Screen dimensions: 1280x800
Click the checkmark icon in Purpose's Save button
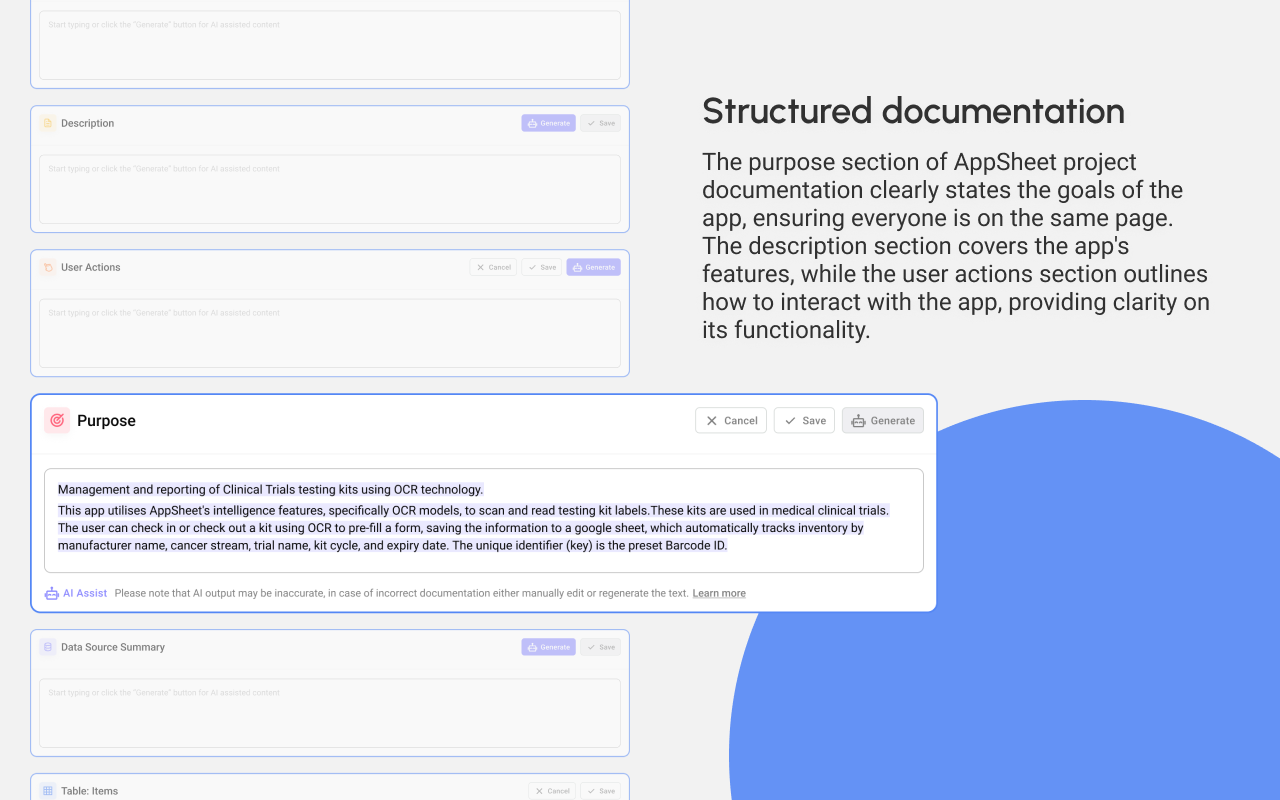(788, 420)
